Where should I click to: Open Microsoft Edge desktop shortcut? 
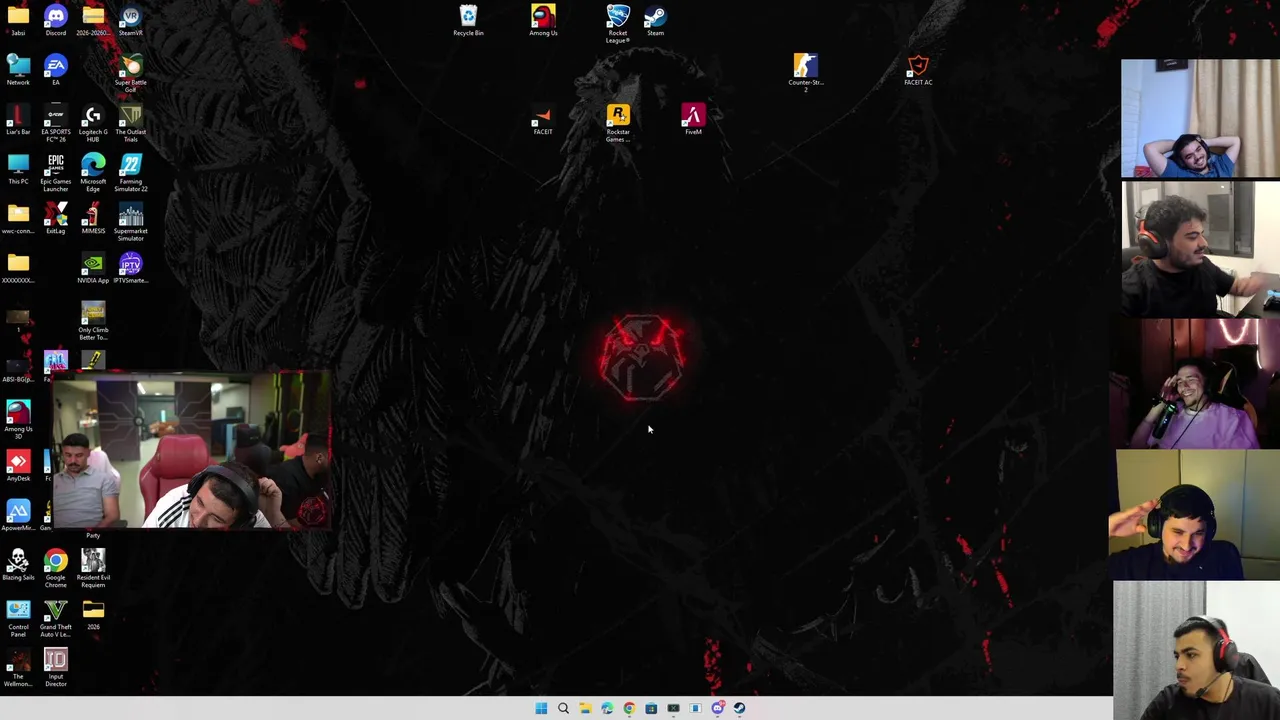(93, 171)
